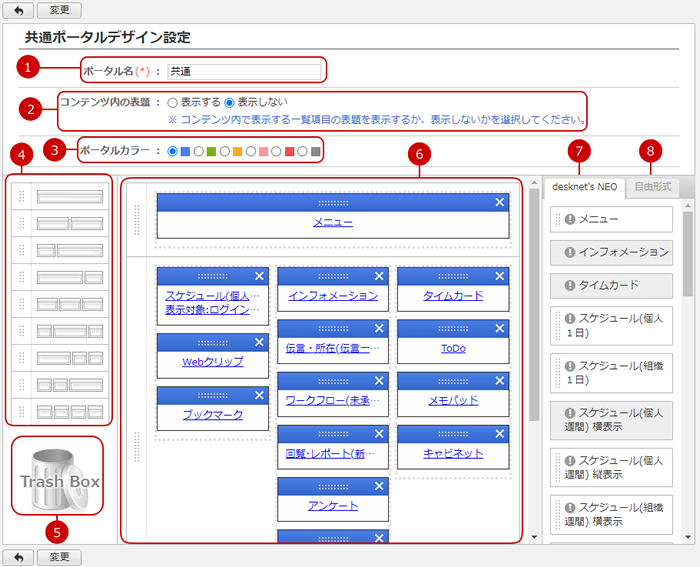Click the content list vertical scrollbar
This screenshot has width=700, height=567.
(688, 254)
